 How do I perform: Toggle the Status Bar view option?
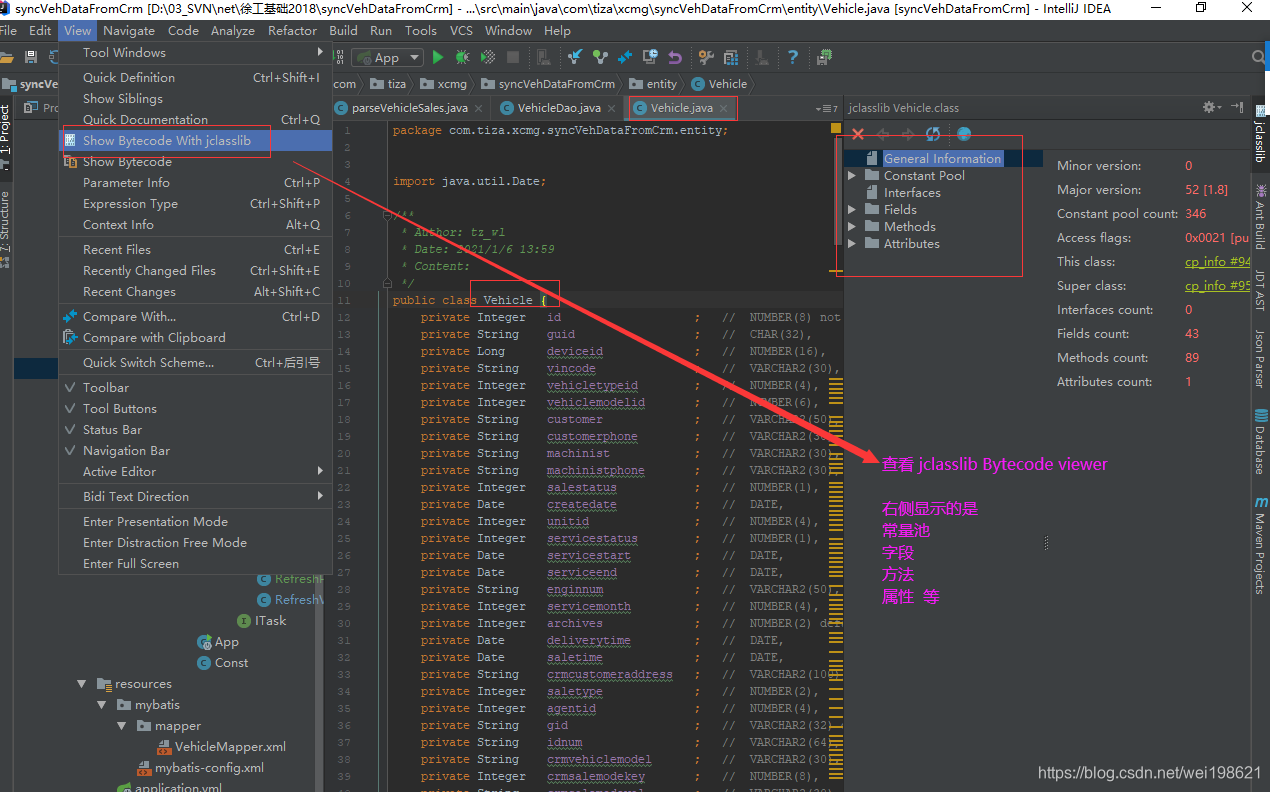tap(195, 429)
